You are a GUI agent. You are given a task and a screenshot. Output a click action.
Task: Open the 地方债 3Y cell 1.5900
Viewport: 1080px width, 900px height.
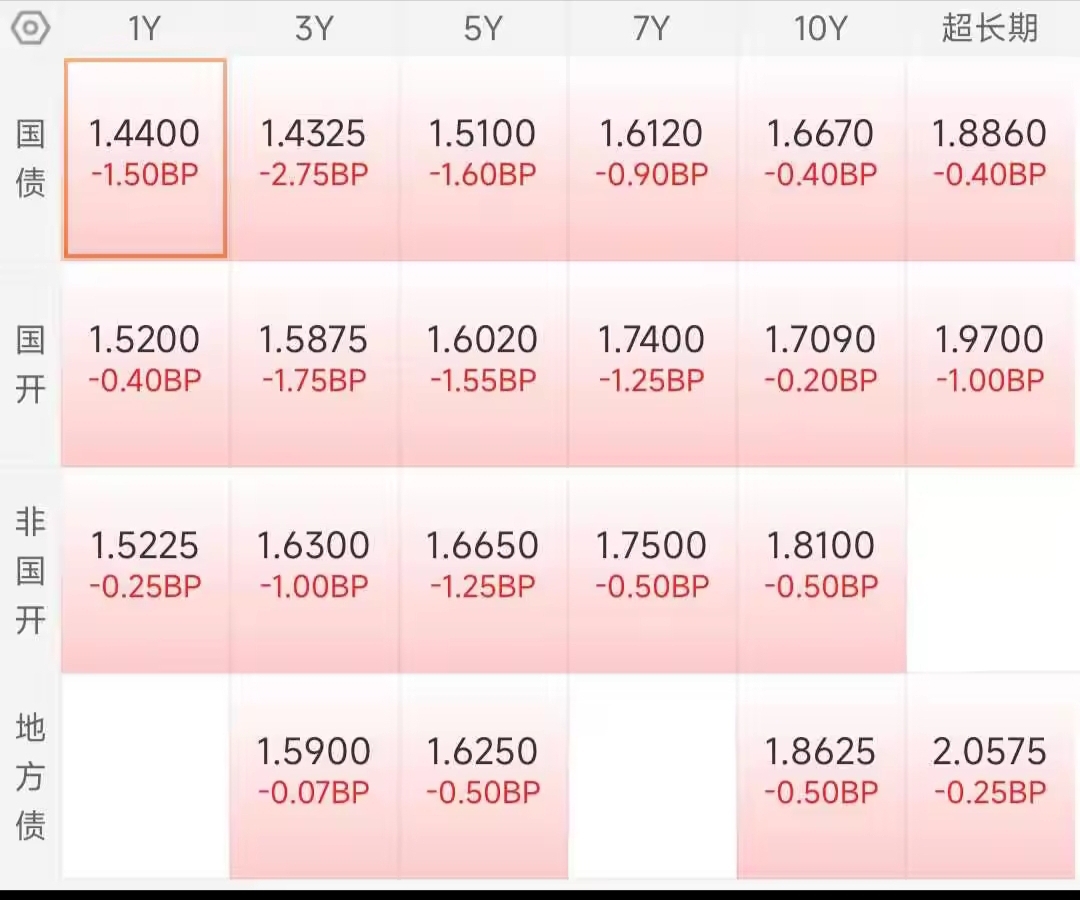(x=314, y=776)
